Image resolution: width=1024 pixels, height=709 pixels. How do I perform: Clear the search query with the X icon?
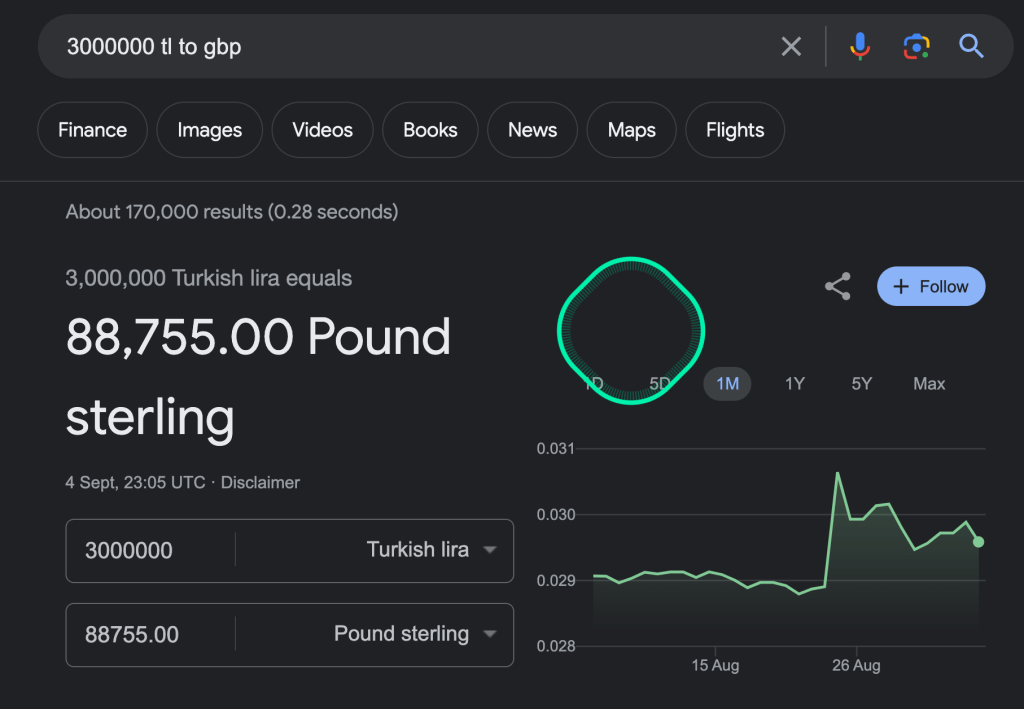pyautogui.click(x=791, y=46)
